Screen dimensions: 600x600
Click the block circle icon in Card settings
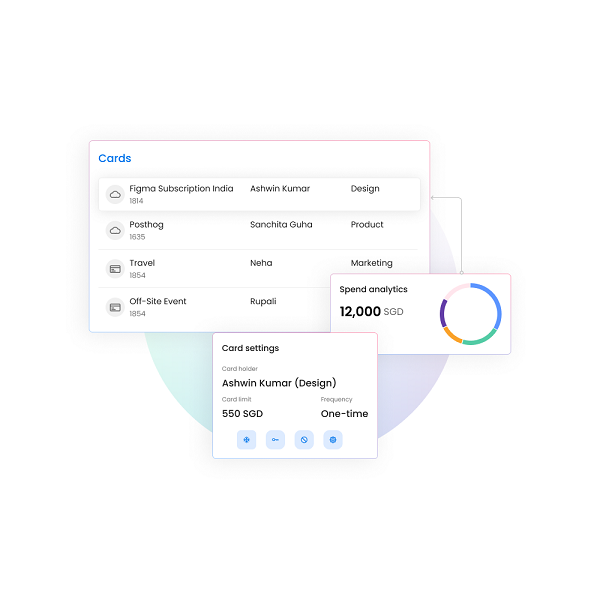point(304,439)
